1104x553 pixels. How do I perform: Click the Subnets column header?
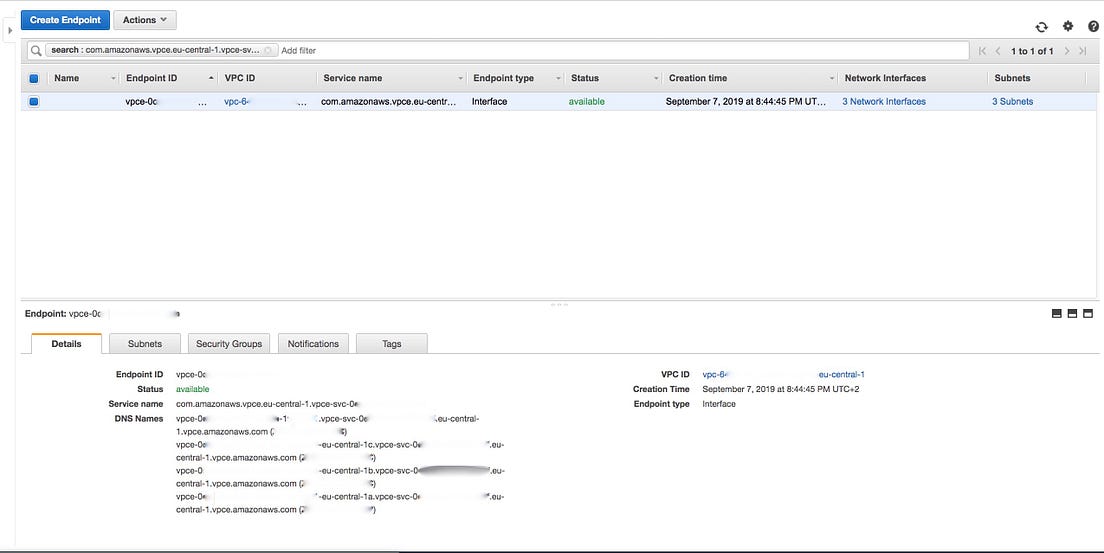pos(1012,78)
